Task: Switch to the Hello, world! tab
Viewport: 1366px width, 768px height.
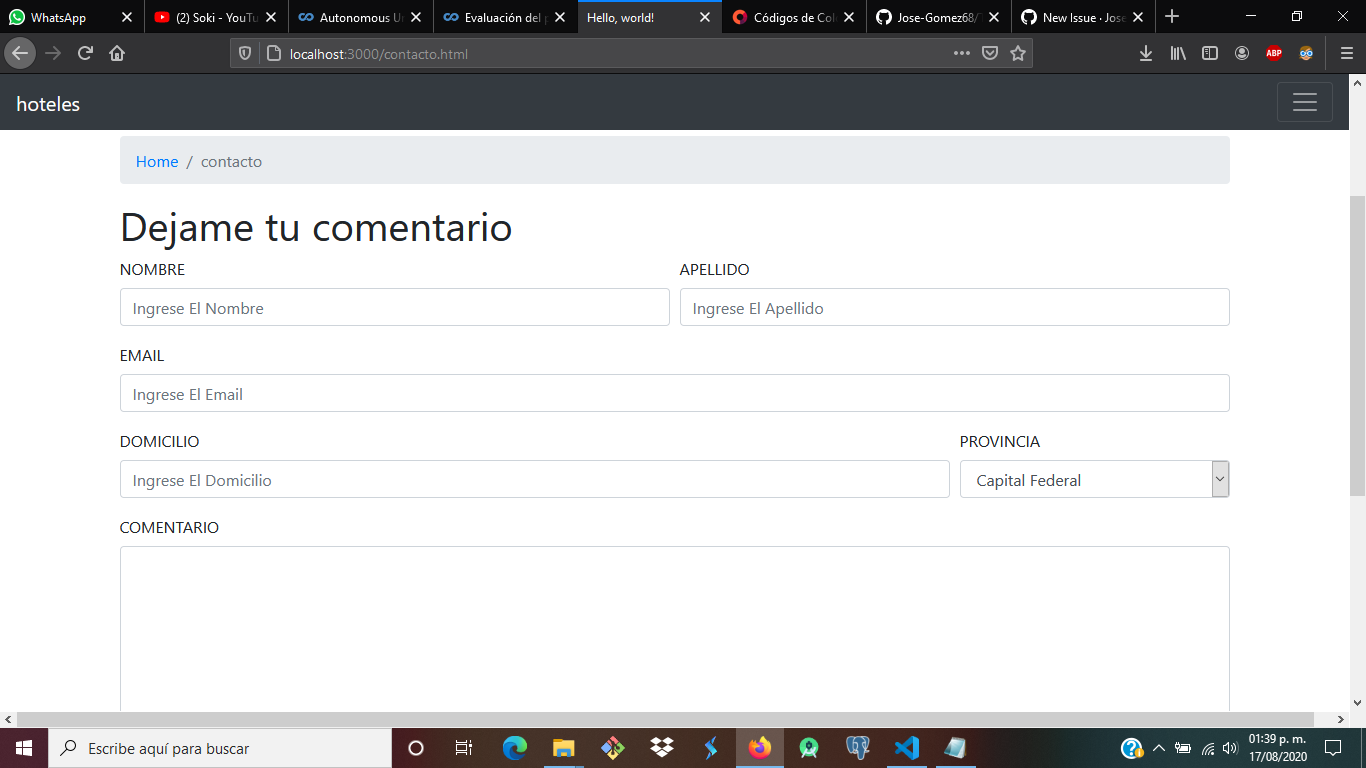Action: pyautogui.click(x=620, y=16)
